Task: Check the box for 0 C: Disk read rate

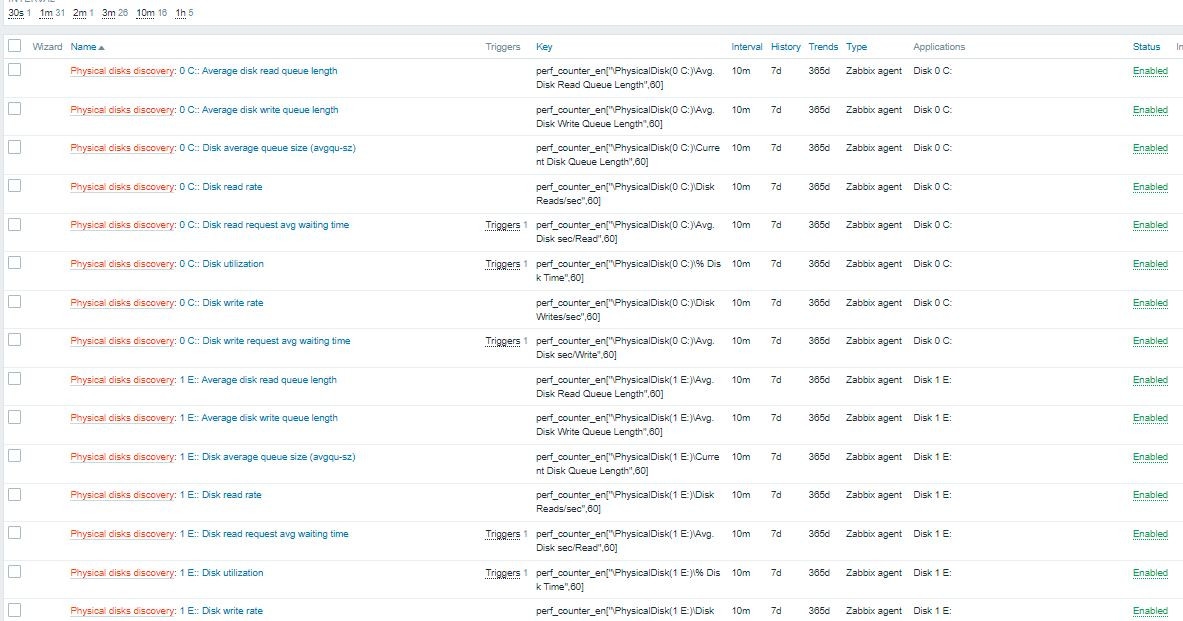Action: (x=14, y=186)
